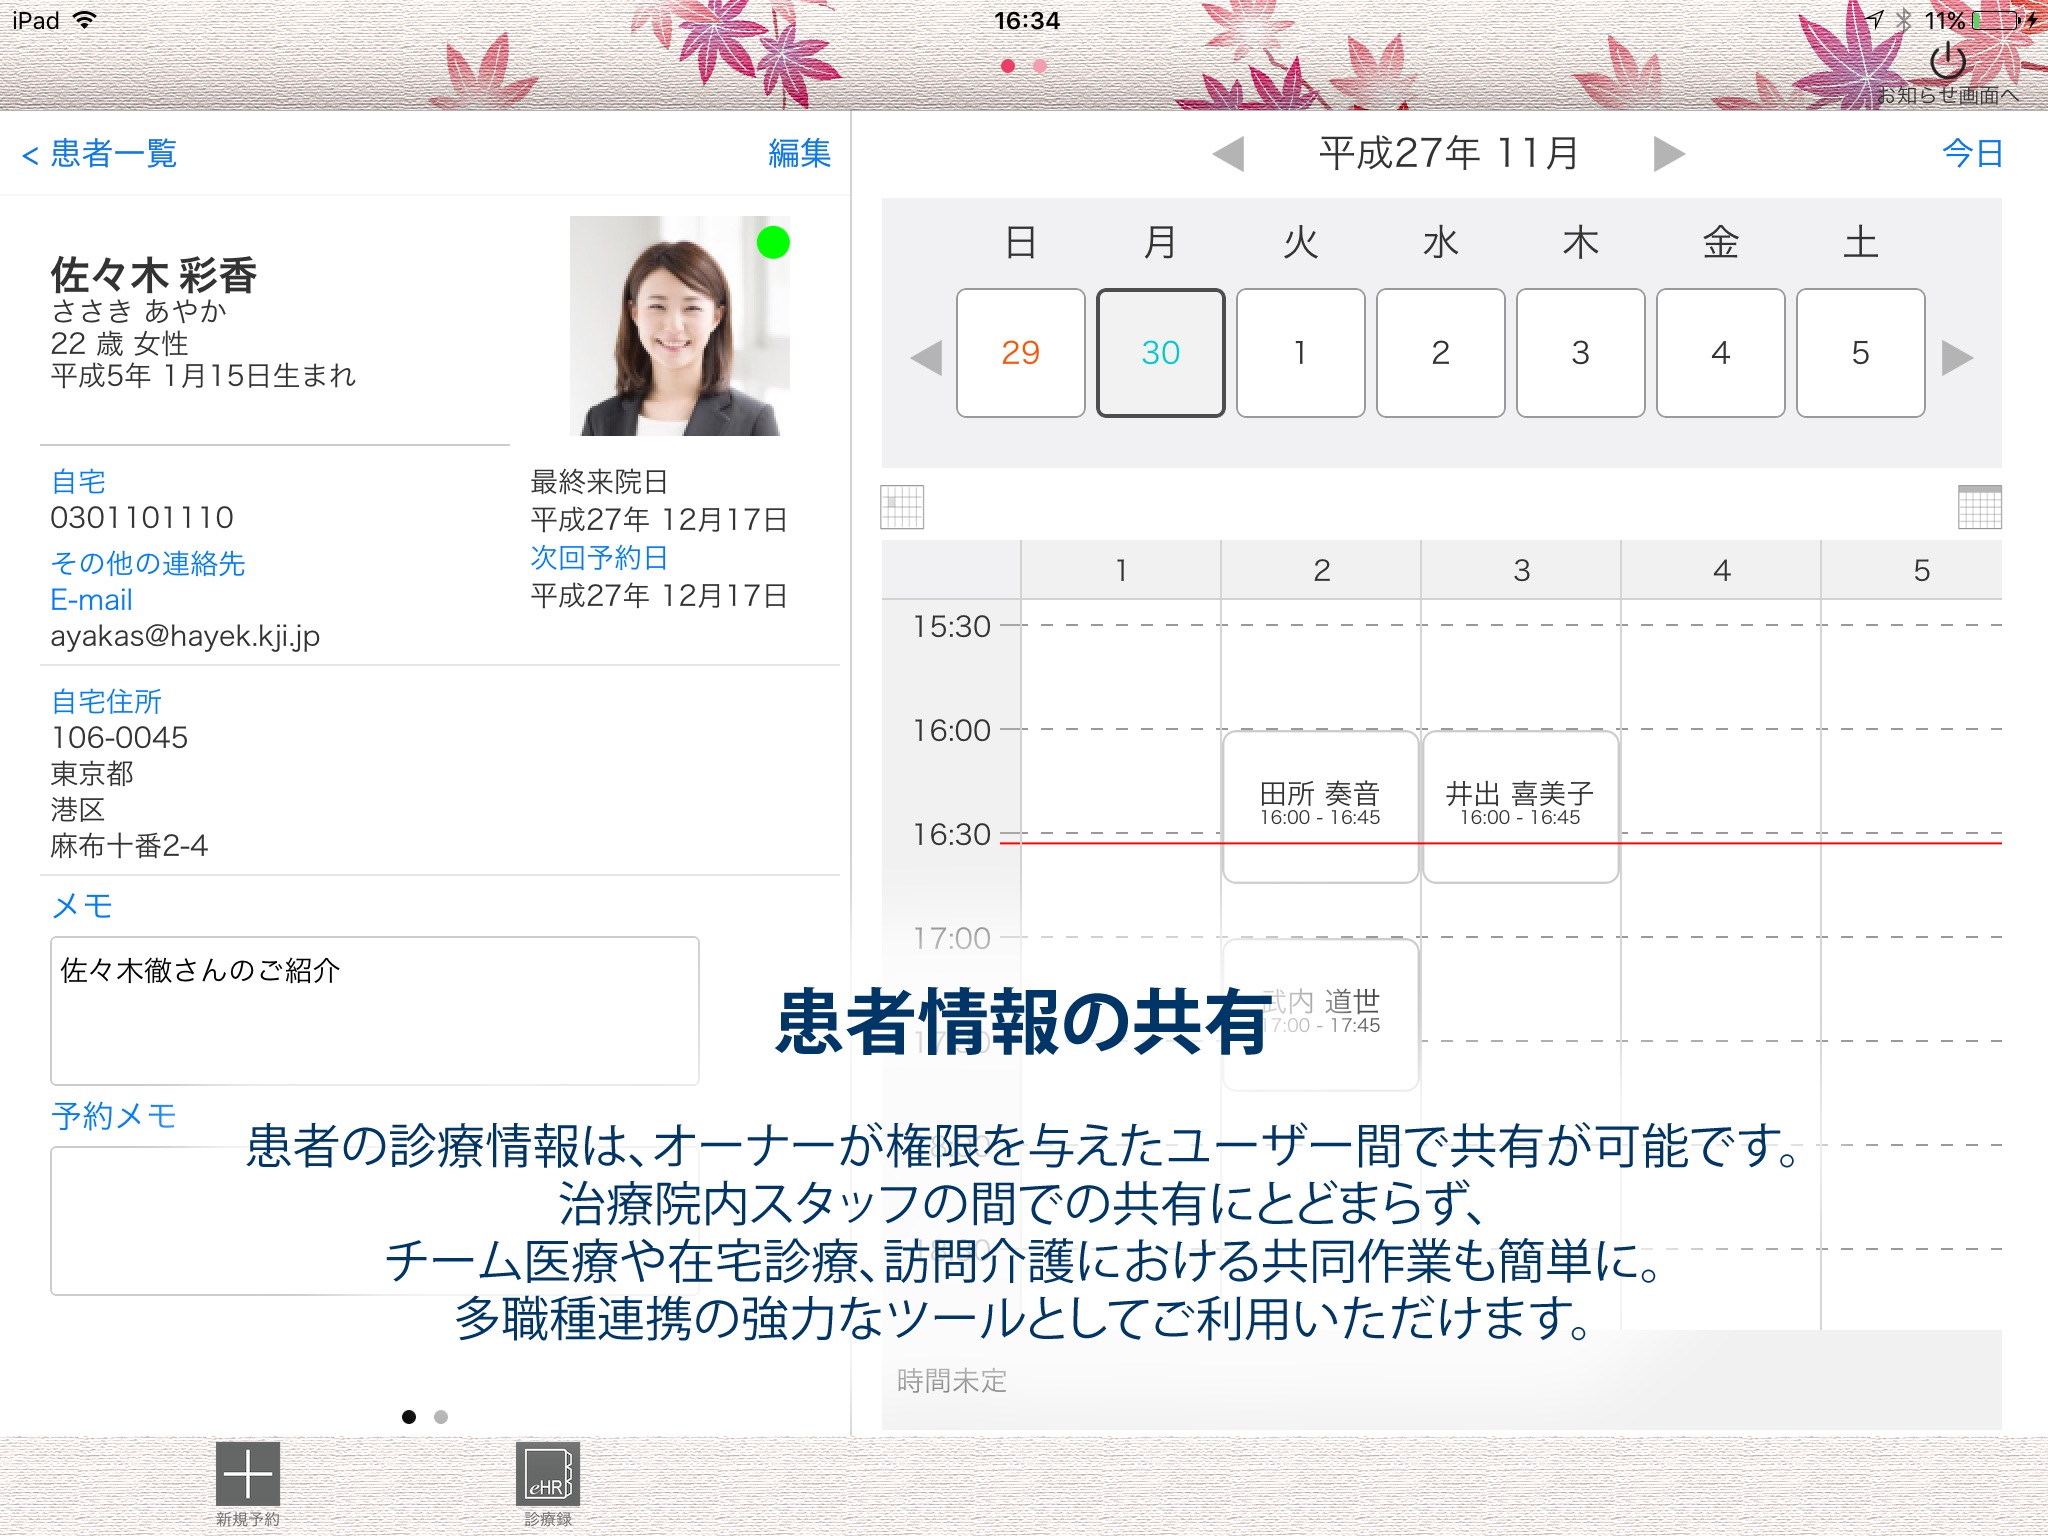
Task: Tap the patient name 佐々木 彩香
Action: coord(154,274)
